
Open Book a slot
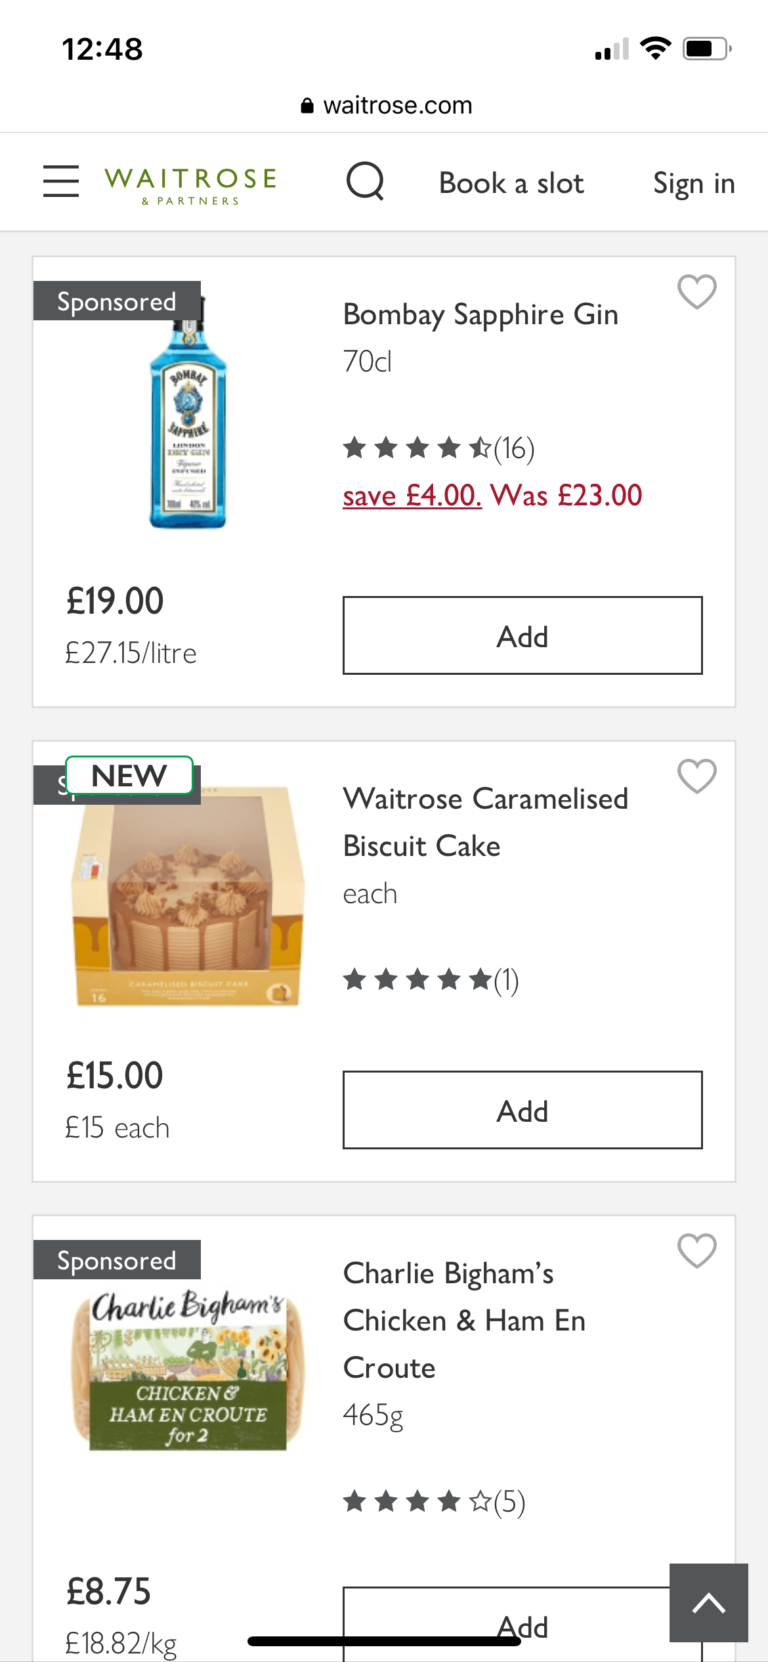(511, 183)
